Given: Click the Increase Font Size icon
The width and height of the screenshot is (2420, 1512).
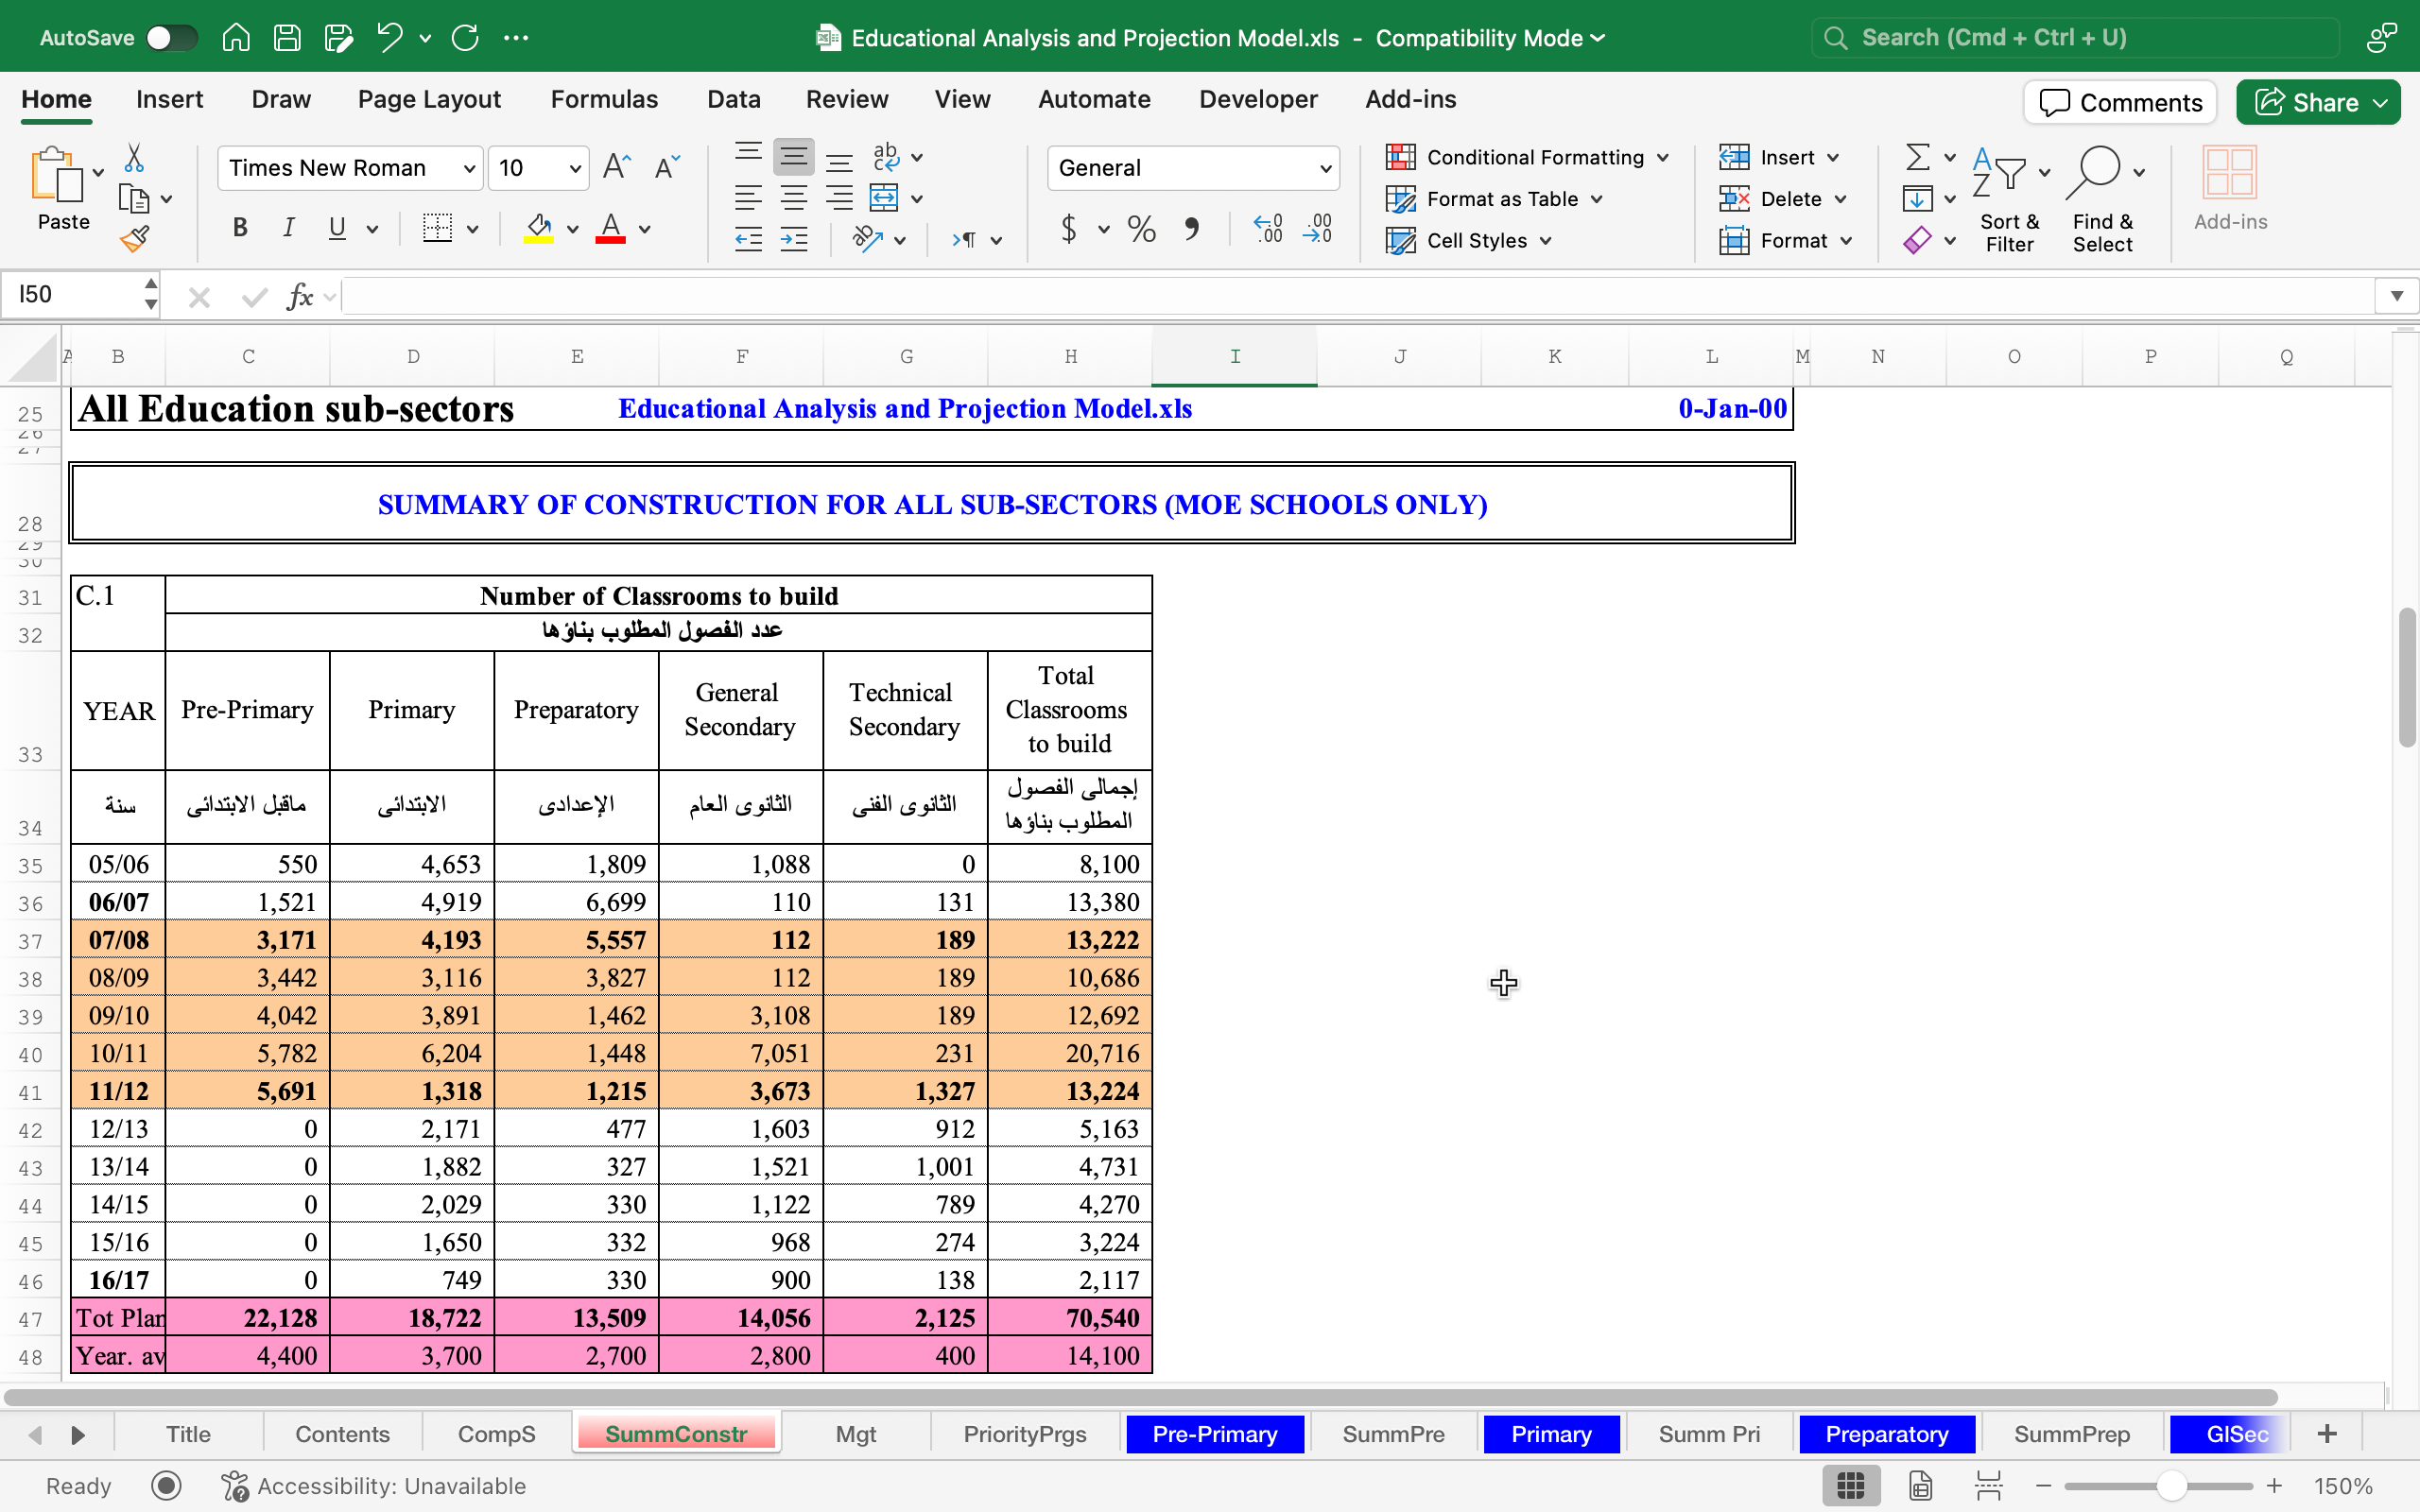Looking at the screenshot, I should tap(617, 167).
